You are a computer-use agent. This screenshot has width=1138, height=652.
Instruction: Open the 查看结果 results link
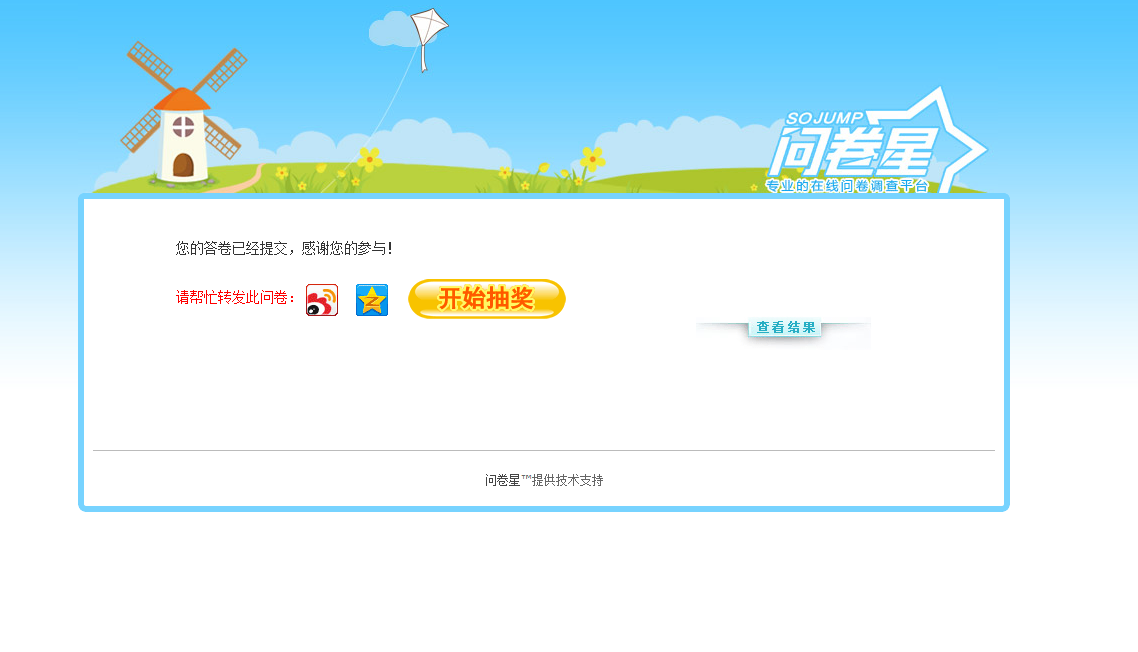click(x=785, y=327)
